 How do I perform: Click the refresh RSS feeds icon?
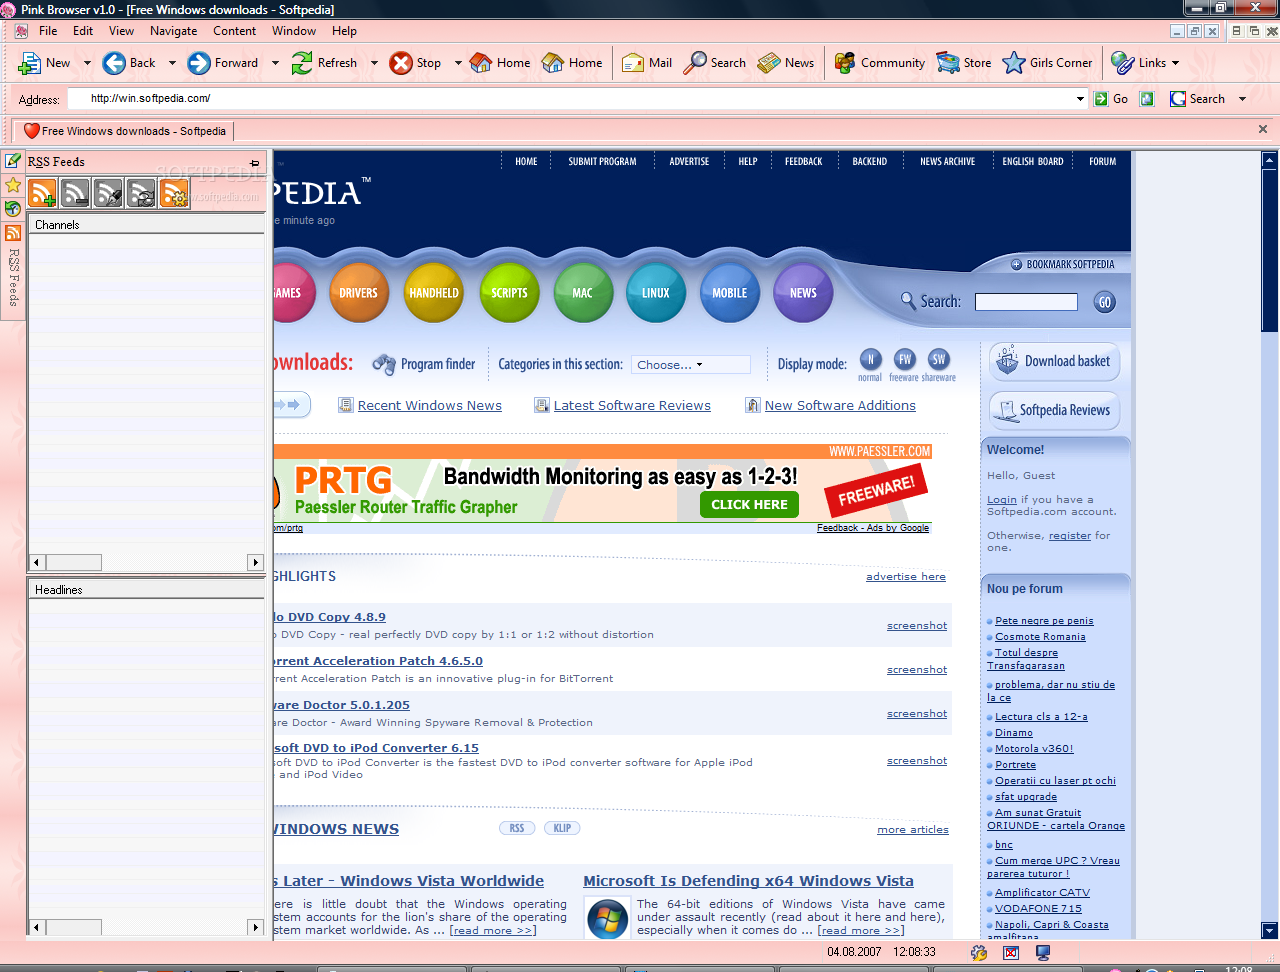pyautogui.click(x=141, y=193)
